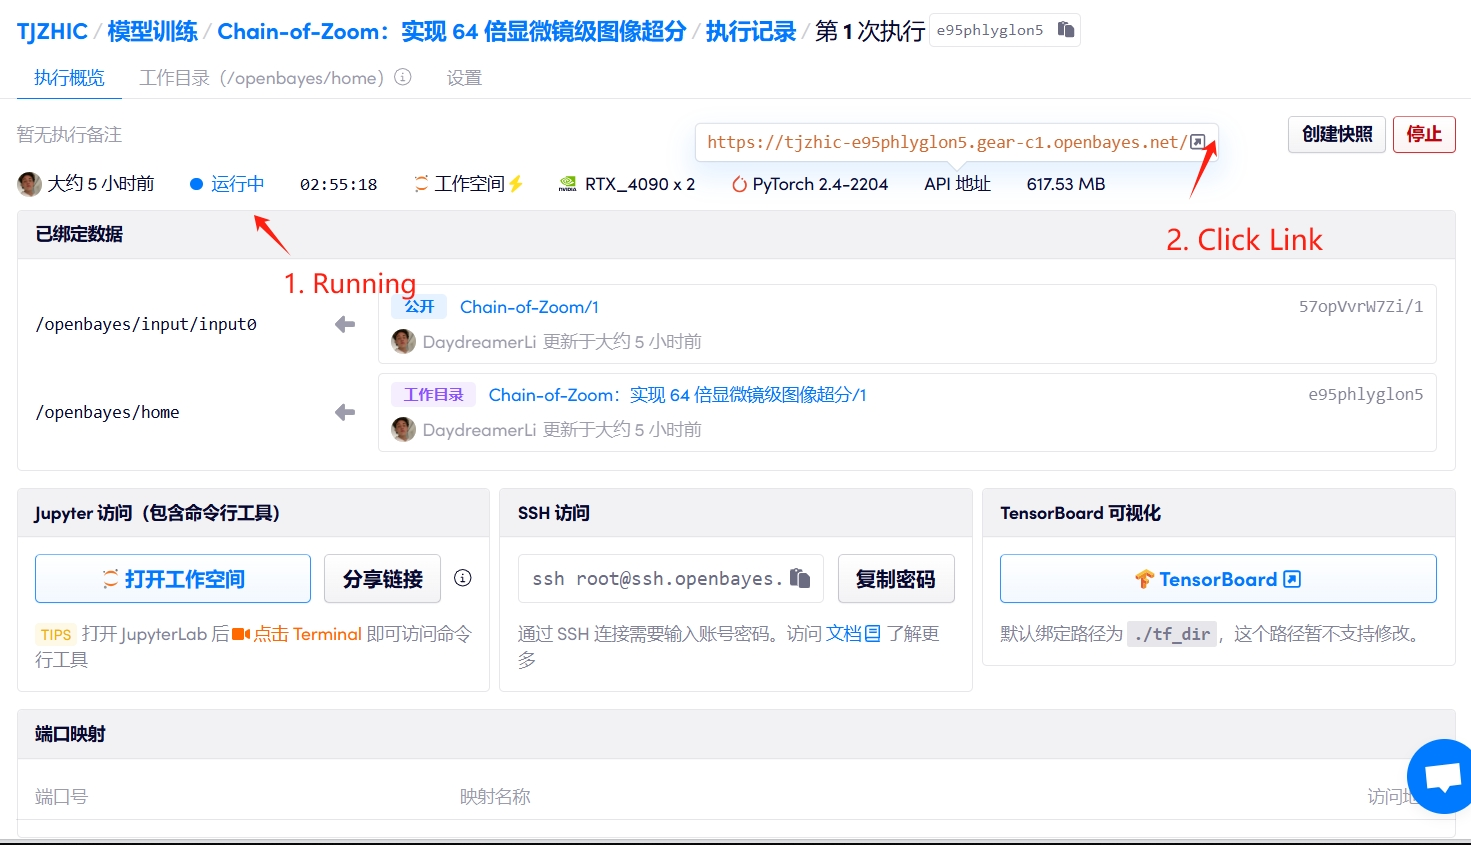Stop the execution with 停止 button
The image size is (1471, 845).
(1423, 134)
